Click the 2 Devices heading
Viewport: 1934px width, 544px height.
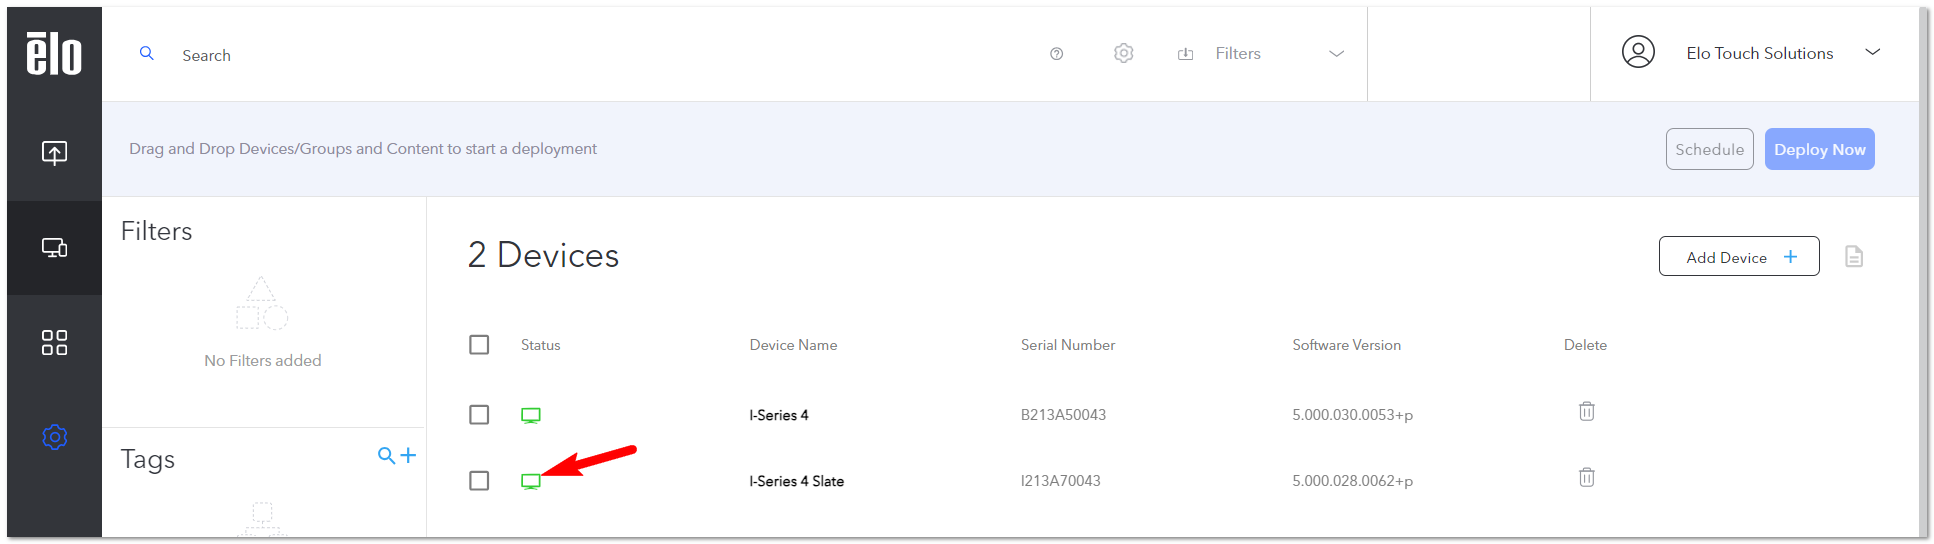tap(544, 255)
